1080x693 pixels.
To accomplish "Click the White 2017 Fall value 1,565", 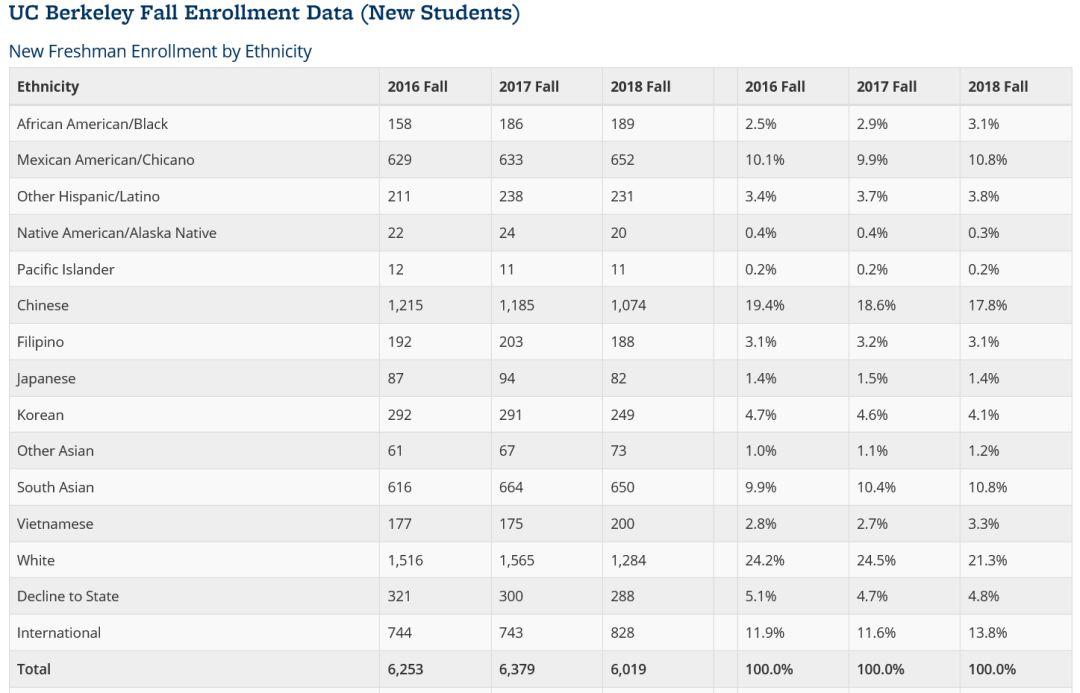I will [517, 560].
